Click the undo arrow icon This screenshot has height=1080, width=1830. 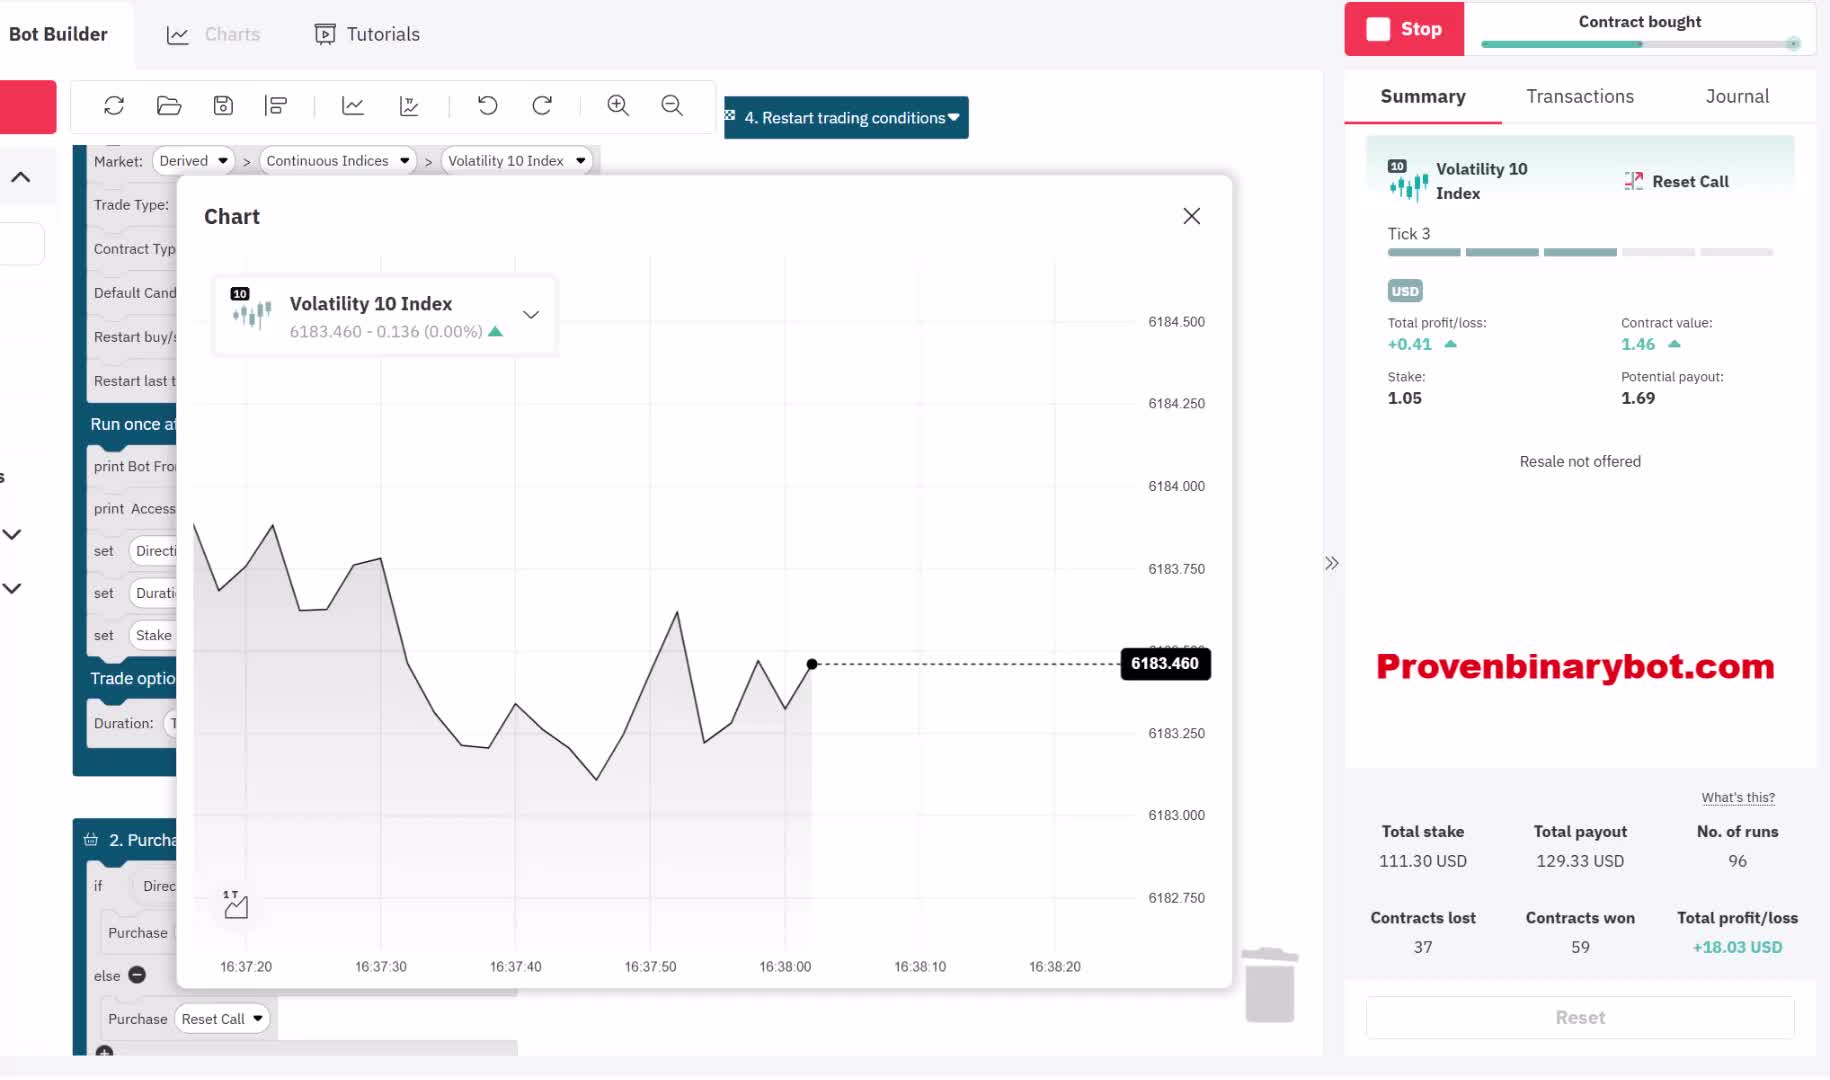(x=487, y=106)
